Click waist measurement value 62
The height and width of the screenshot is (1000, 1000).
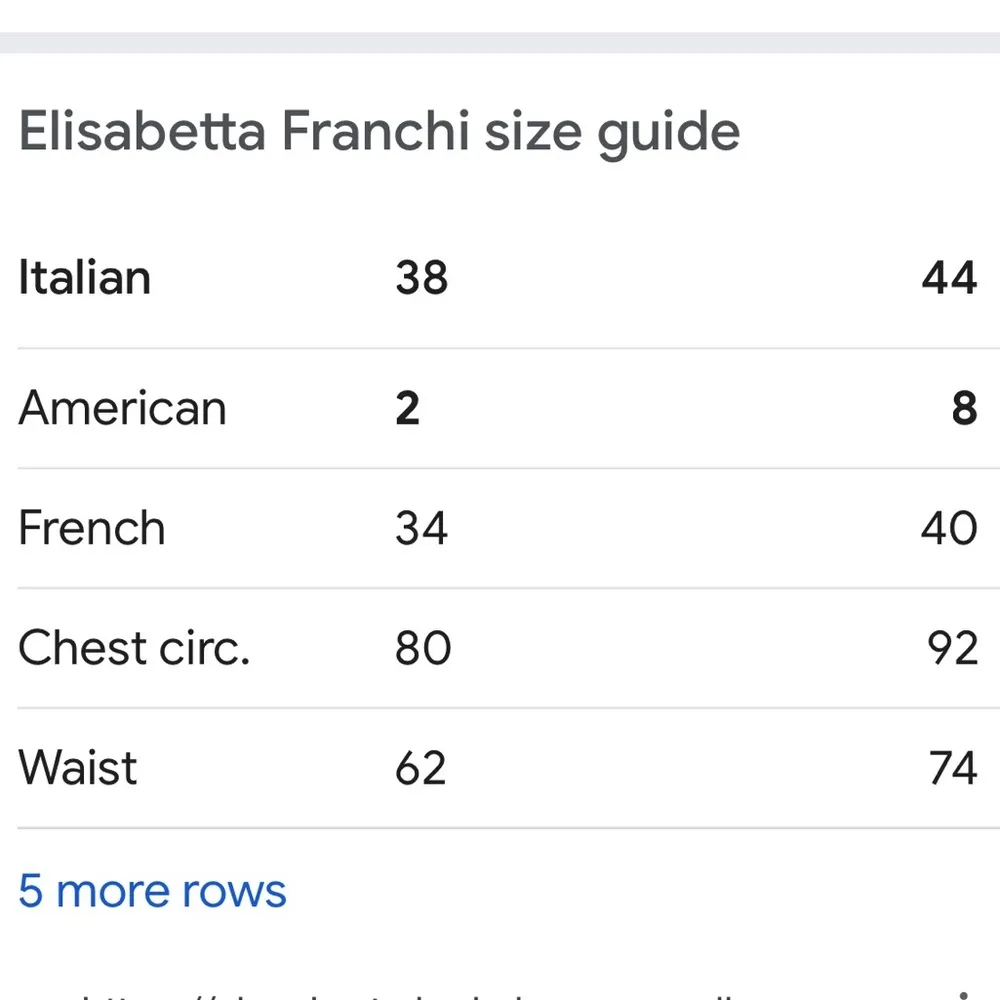click(x=421, y=768)
